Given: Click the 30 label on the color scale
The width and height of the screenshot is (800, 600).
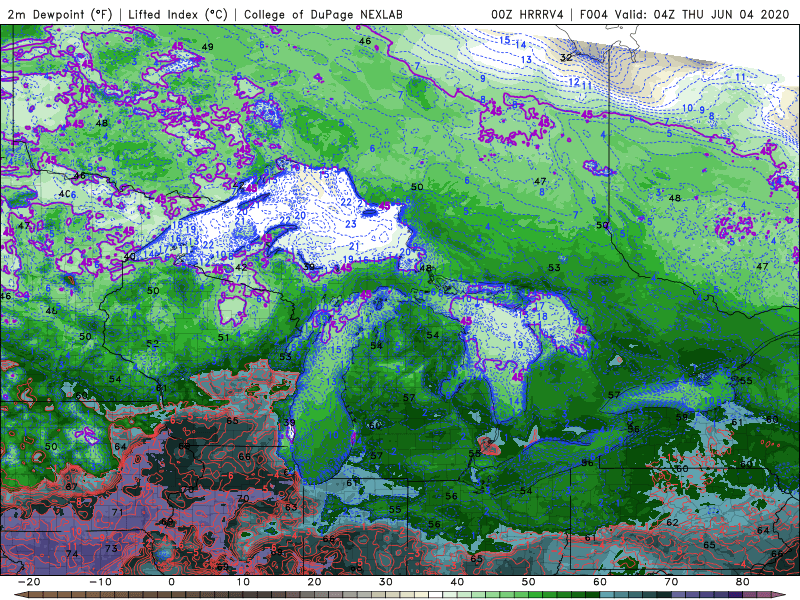Looking at the screenshot, I should (386, 582).
